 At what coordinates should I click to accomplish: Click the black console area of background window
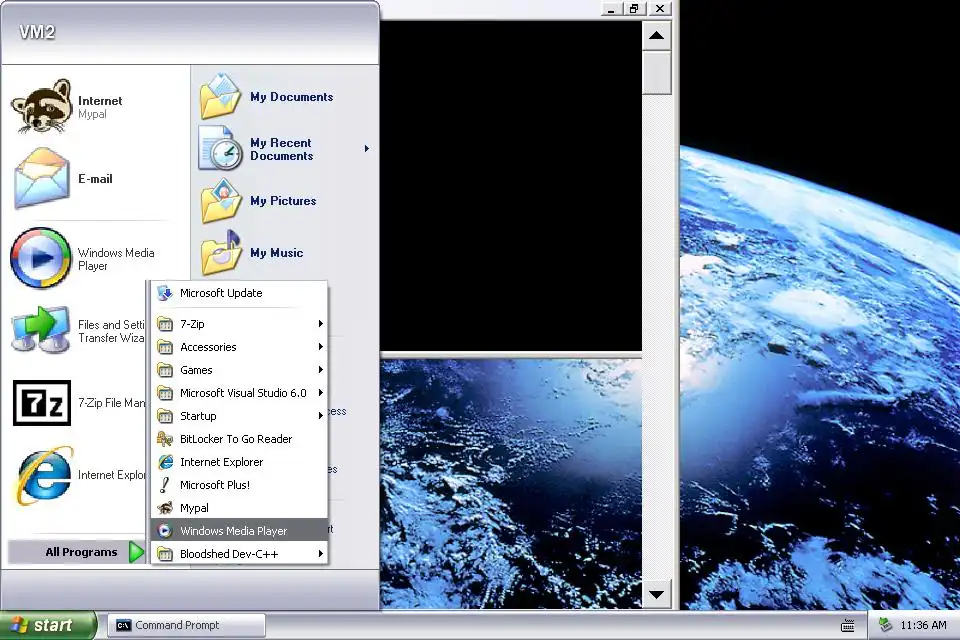pyautogui.click(x=511, y=186)
